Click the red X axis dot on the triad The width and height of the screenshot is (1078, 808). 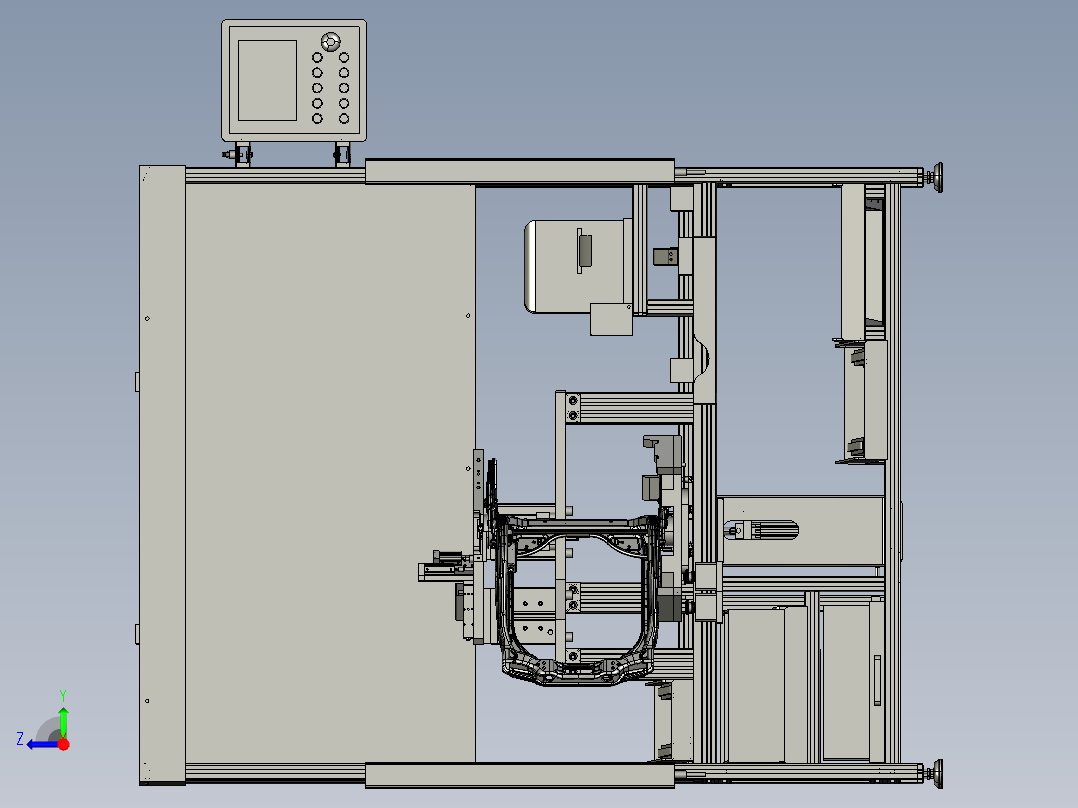pyautogui.click(x=63, y=744)
